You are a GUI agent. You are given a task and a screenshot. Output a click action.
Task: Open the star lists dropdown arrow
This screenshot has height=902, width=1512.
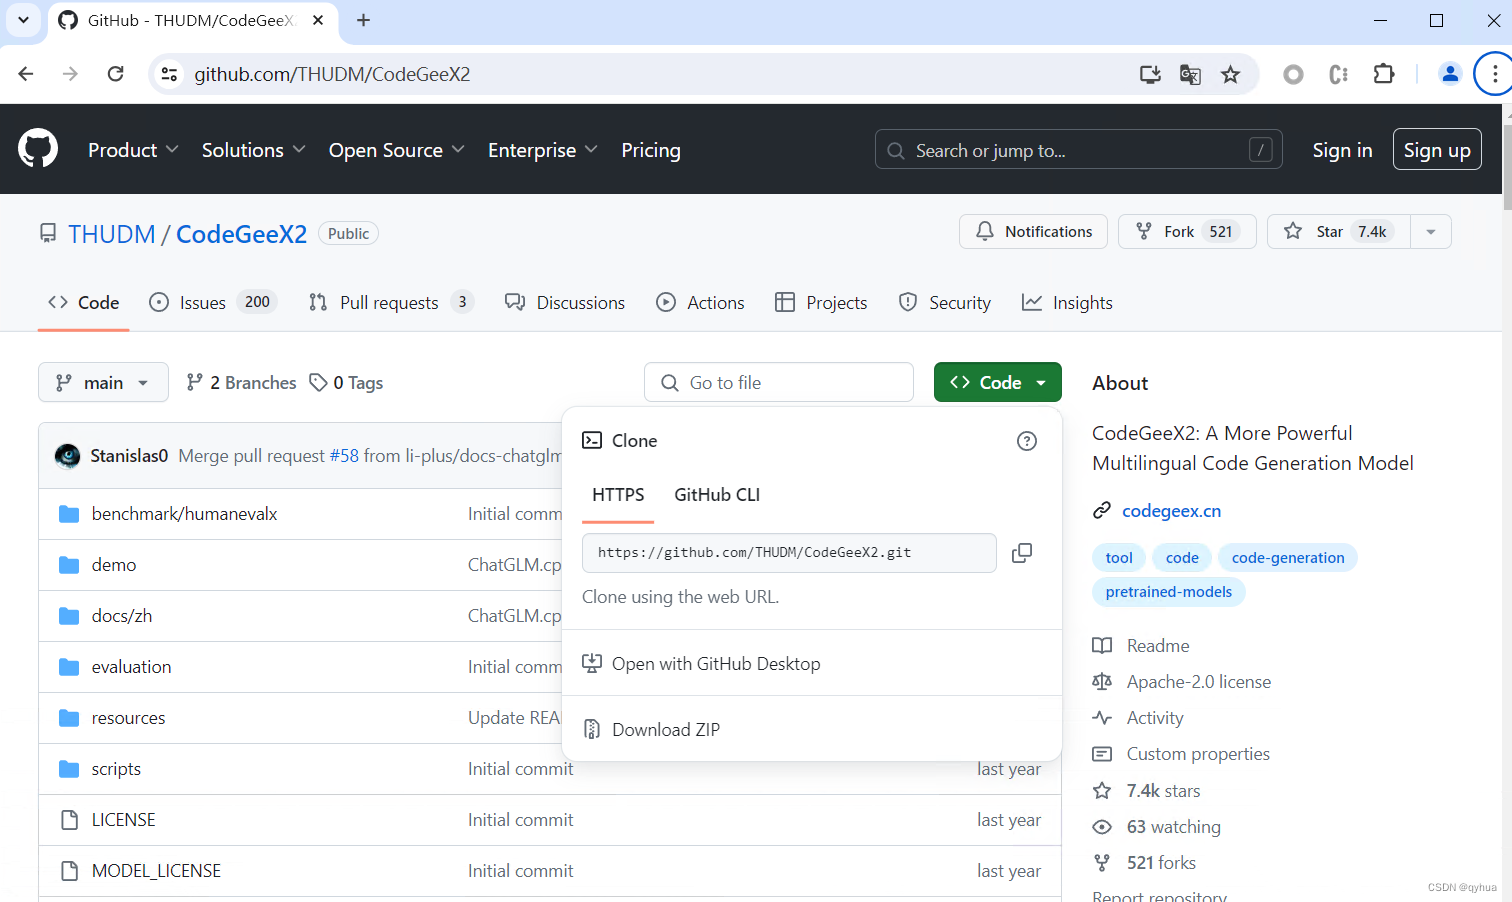pos(1431,232)
